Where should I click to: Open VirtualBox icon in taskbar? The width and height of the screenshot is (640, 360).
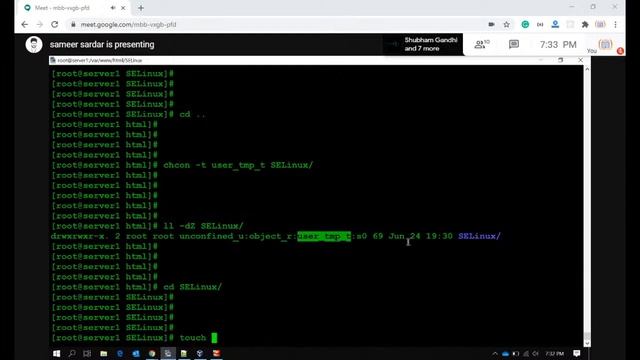200,353
